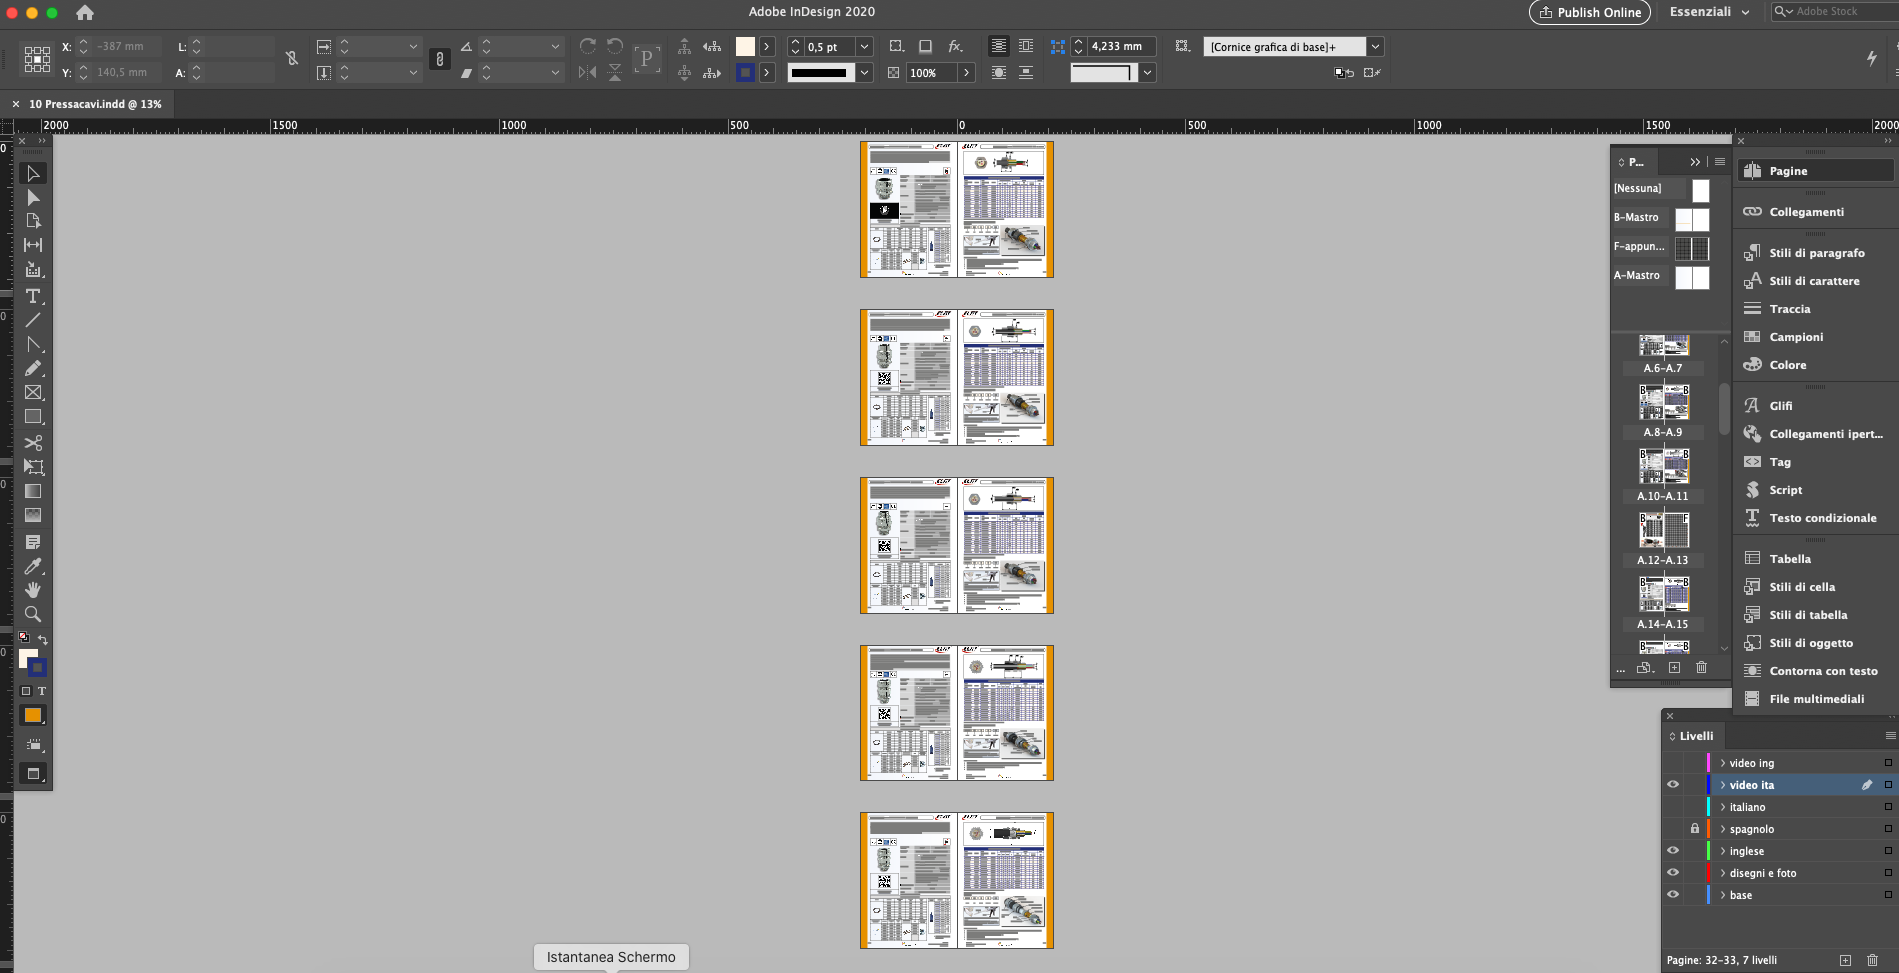Open the Pagine panel menu
The width and height of the screenshot is (1899, 973).
pyautogui.click(x=1719, y=161)
